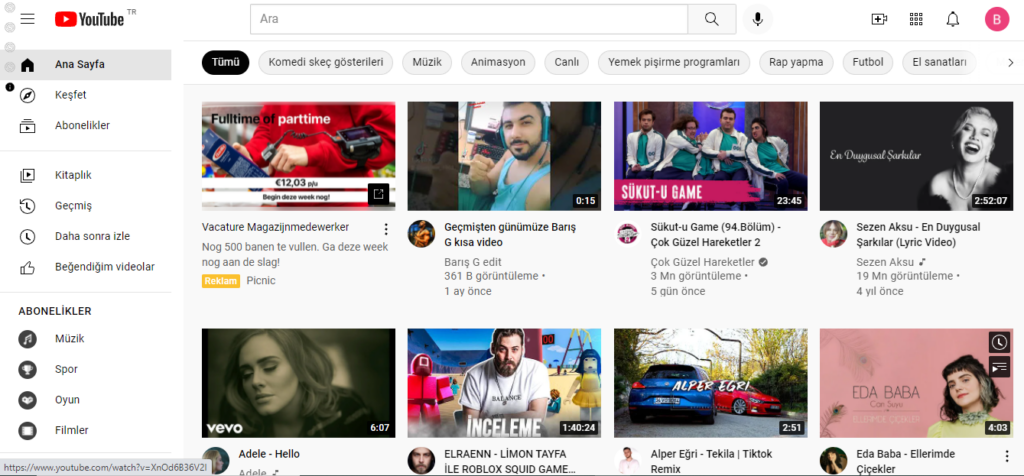Select the Futbol filter chip
1024x476 pixels.
pos(868,63)
